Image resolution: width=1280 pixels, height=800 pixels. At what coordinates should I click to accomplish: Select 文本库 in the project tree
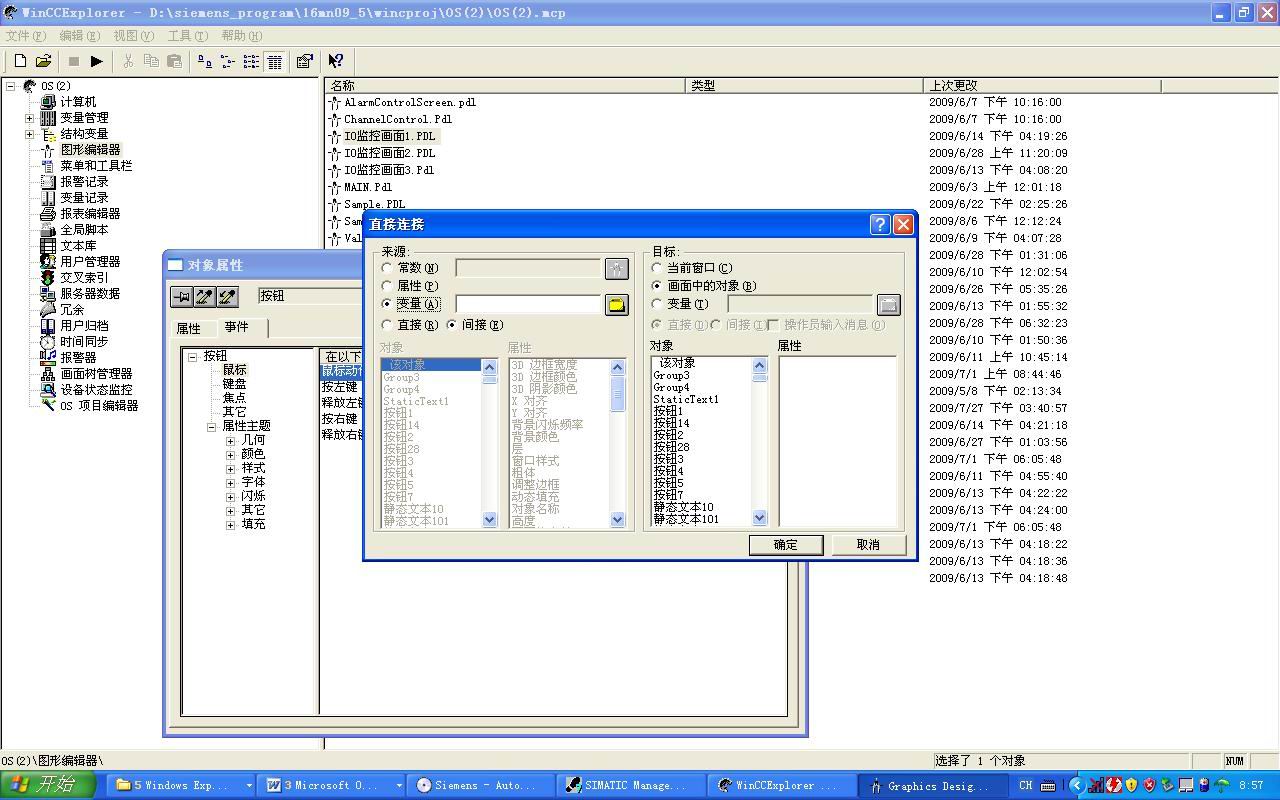(78, 246)
